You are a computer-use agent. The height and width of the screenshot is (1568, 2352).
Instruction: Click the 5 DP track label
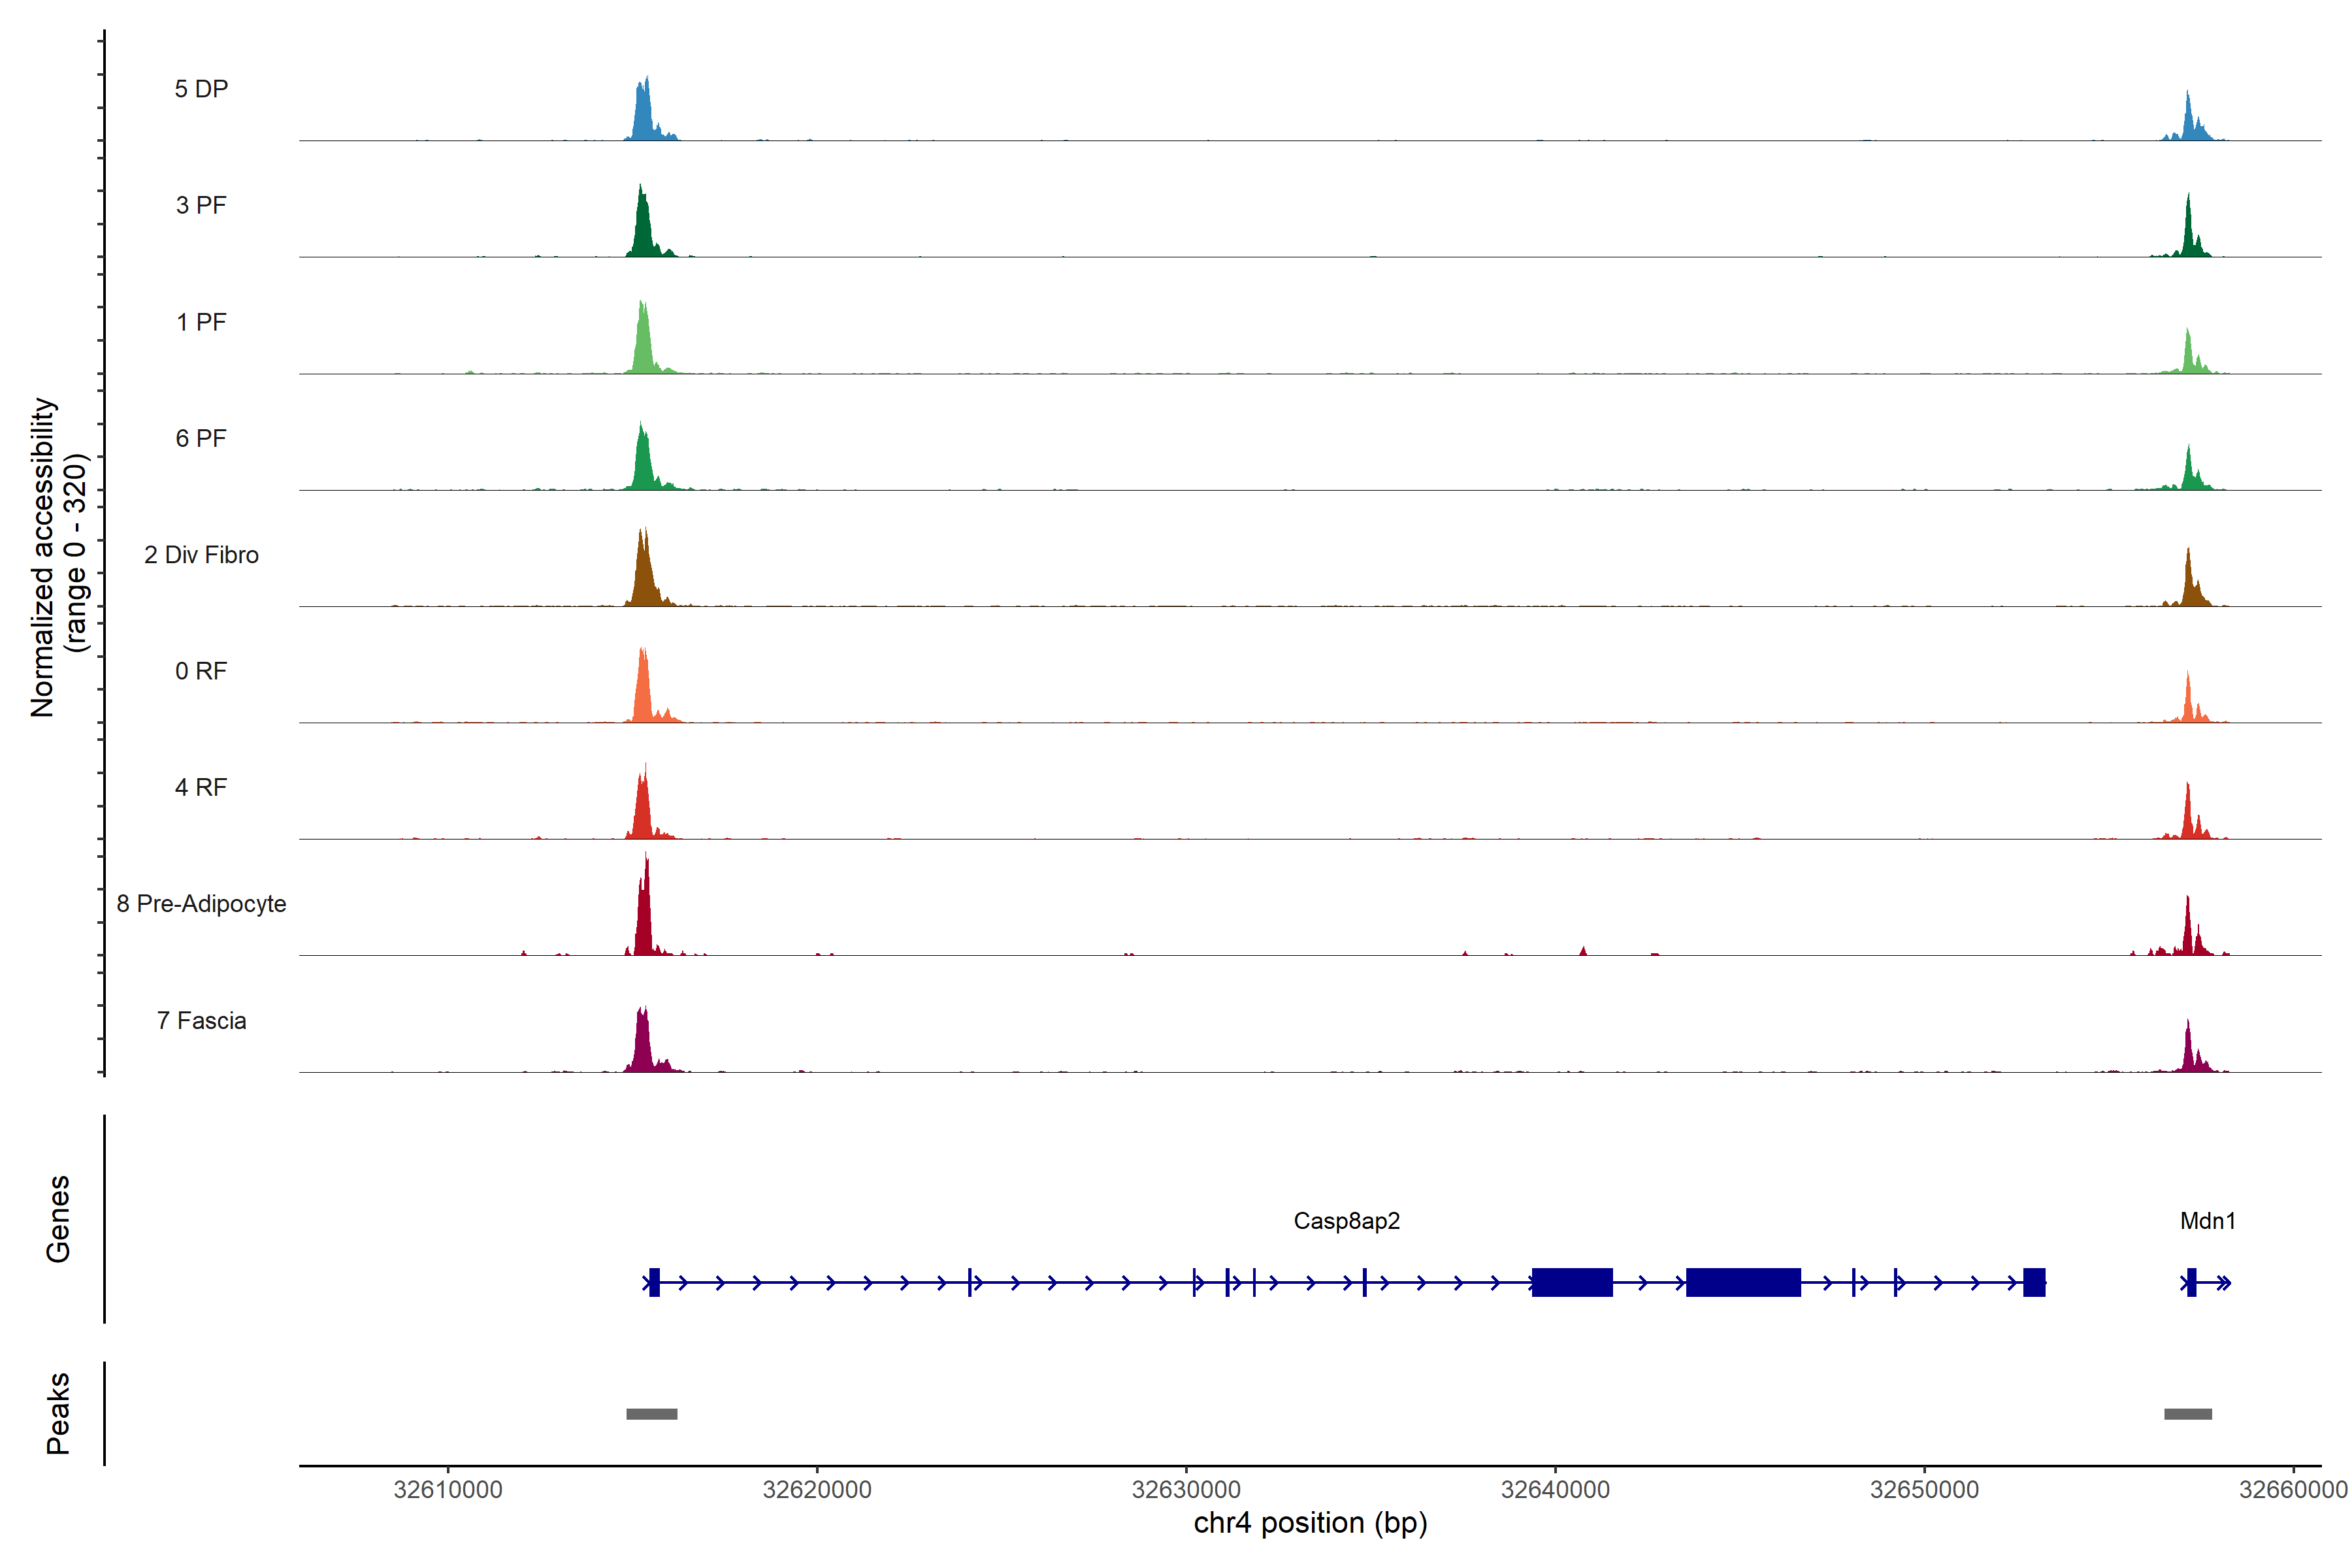point(201,89)
